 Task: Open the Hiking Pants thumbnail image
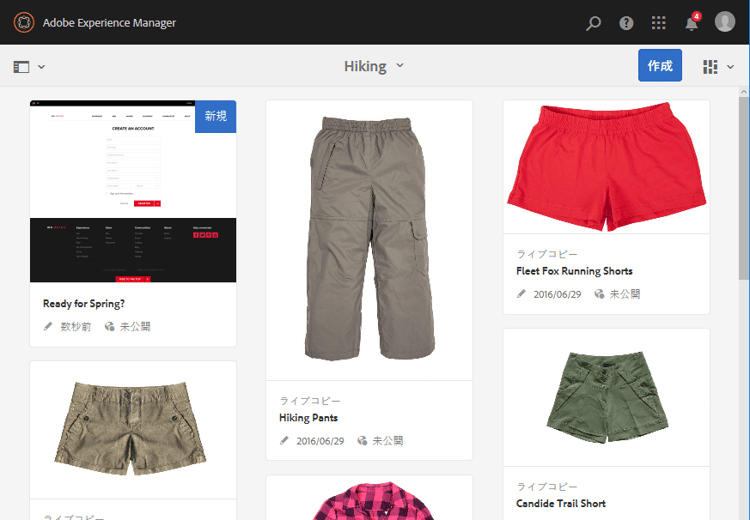(x=369, y=240)
